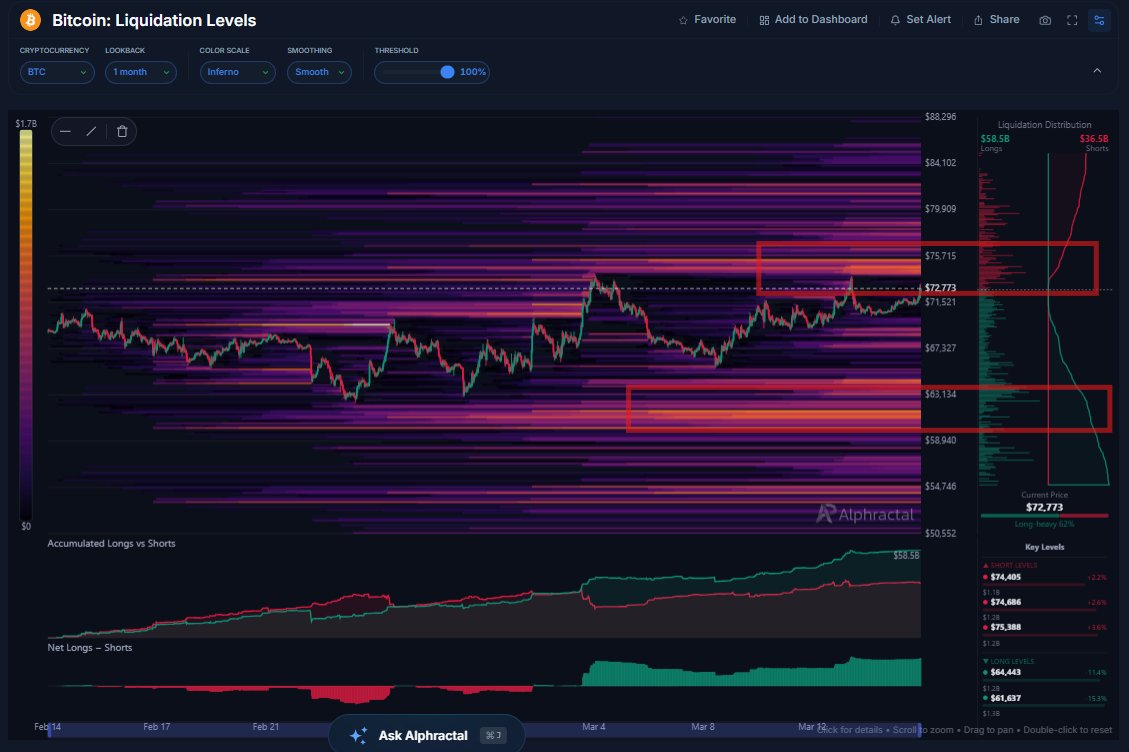
Task: Select the trend line drawing tool
Action: click(91, 132)
